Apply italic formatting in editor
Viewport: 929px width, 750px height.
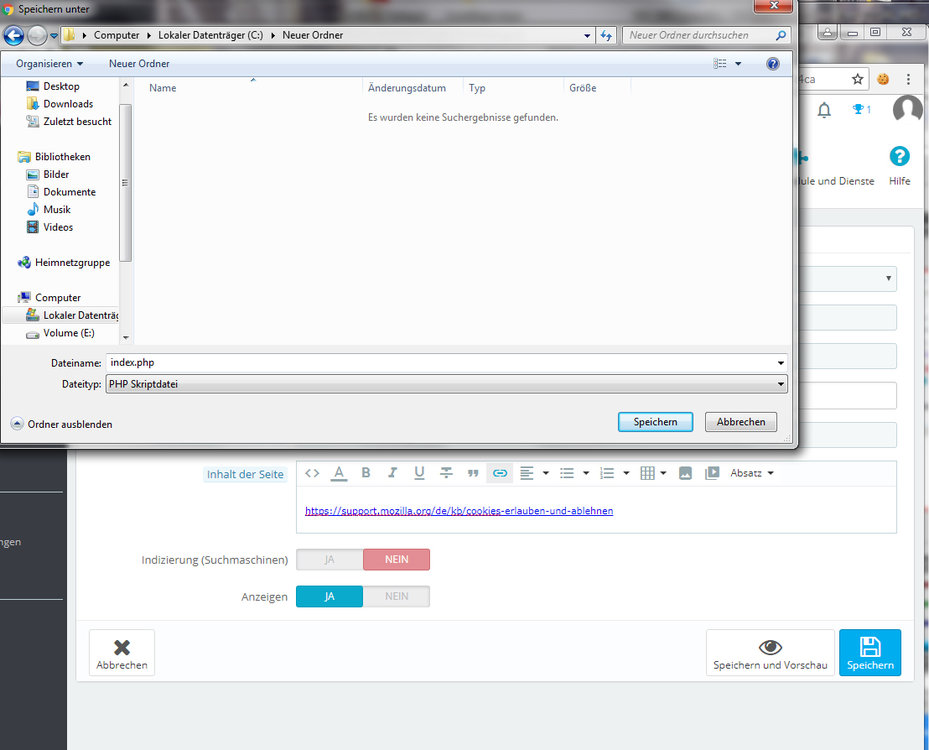[392, 473]
